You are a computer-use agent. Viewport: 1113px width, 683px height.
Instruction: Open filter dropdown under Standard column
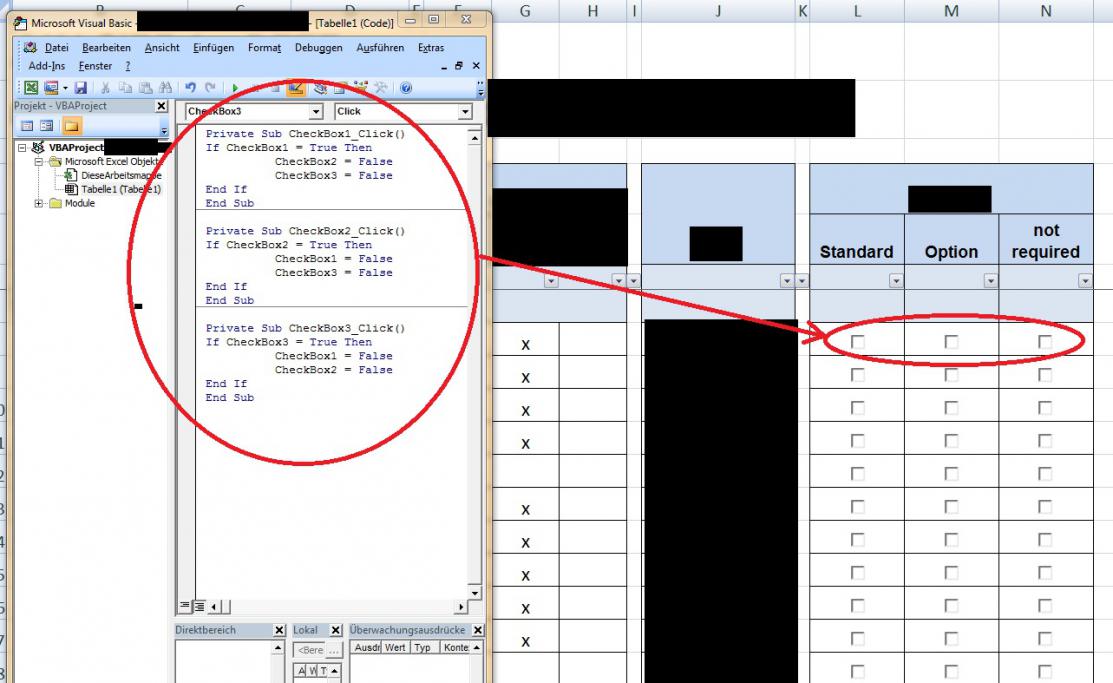click(x=895, y=282)
